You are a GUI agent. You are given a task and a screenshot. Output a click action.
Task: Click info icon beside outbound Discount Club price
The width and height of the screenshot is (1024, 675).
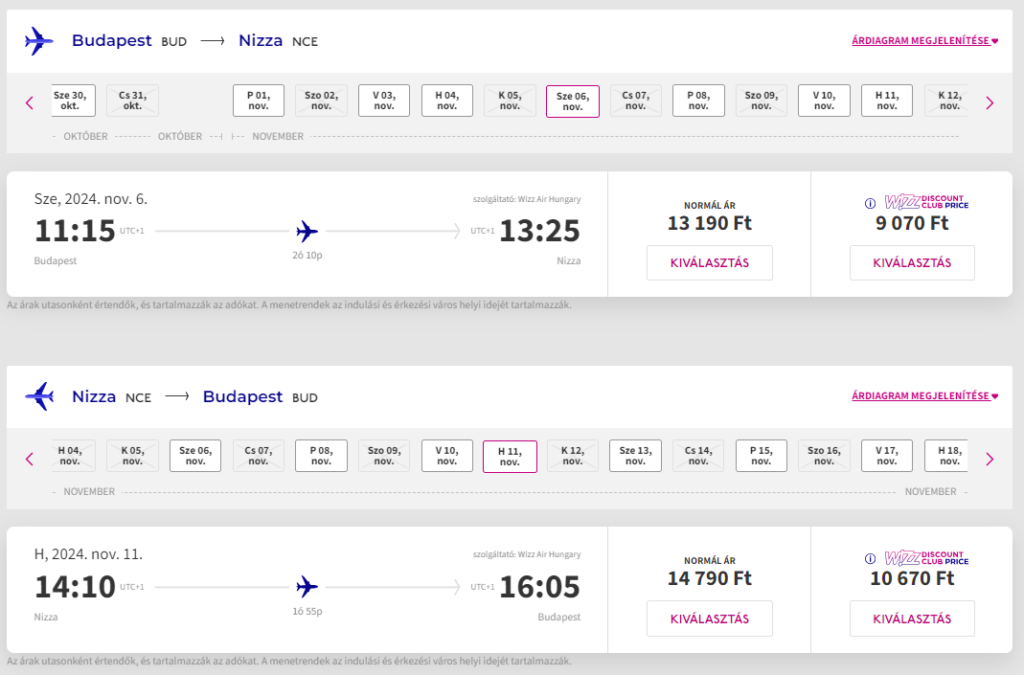pos(870,203)
